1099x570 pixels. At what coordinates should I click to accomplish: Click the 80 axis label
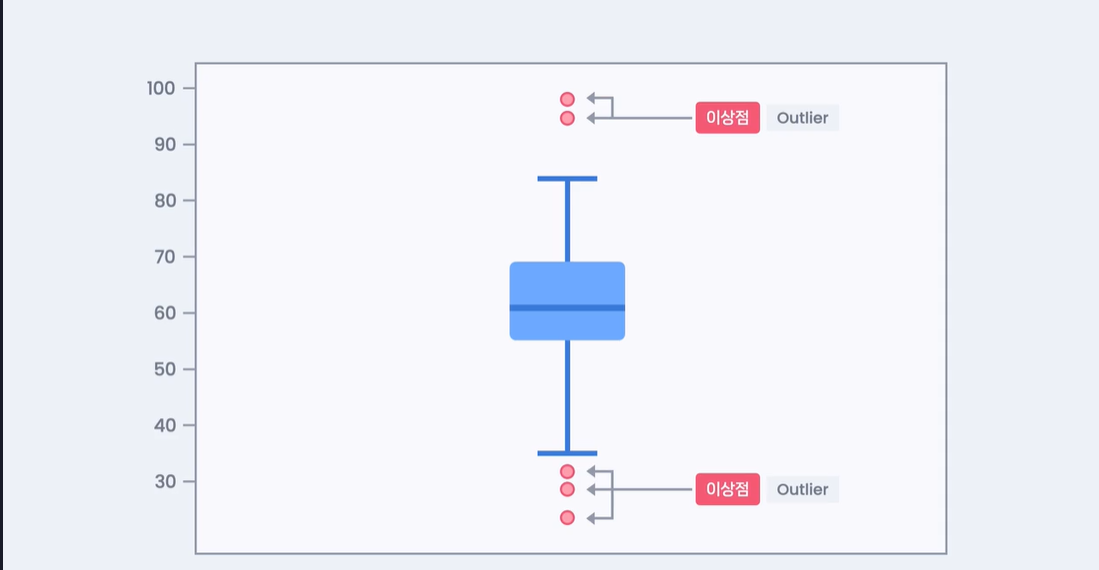tap(165, 201)
